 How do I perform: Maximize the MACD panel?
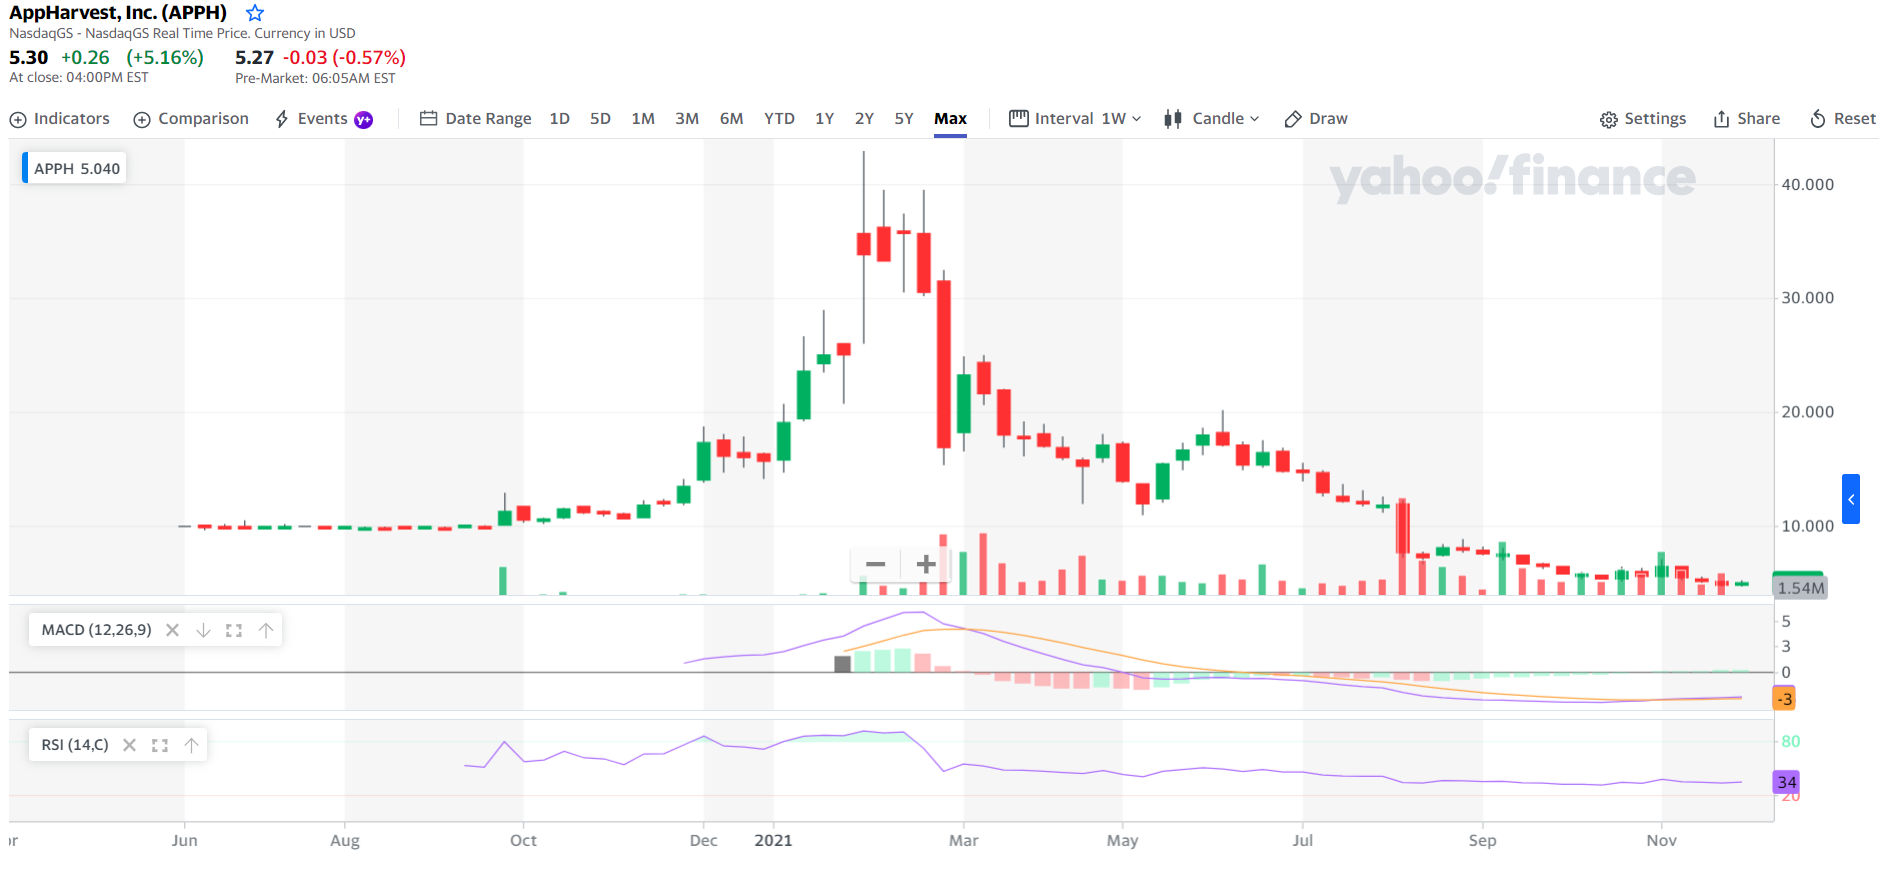(x=234, y=630)
